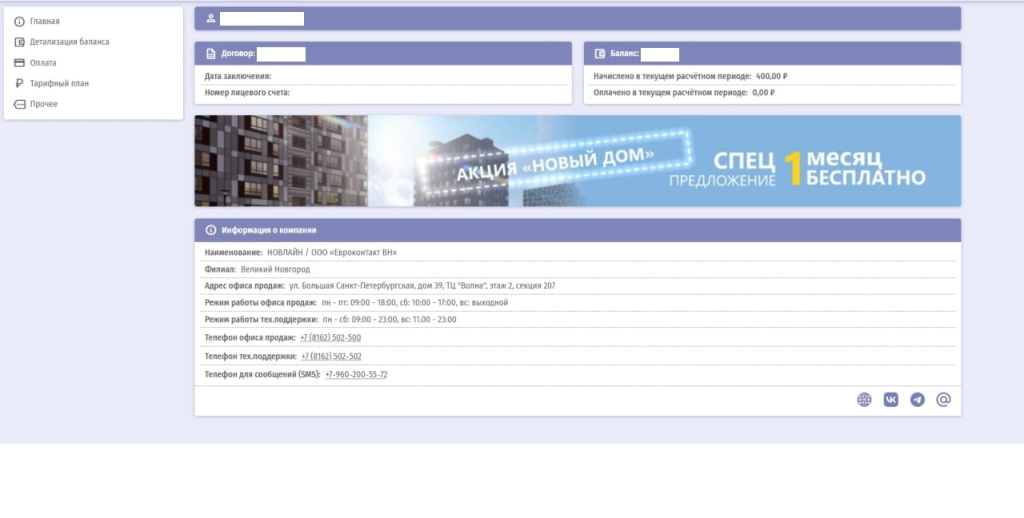The width and height of the screenshot is (1024, 518).
Task: Click tech support phone +7 (8162) 502-502
Action: [x=331, y=356]
